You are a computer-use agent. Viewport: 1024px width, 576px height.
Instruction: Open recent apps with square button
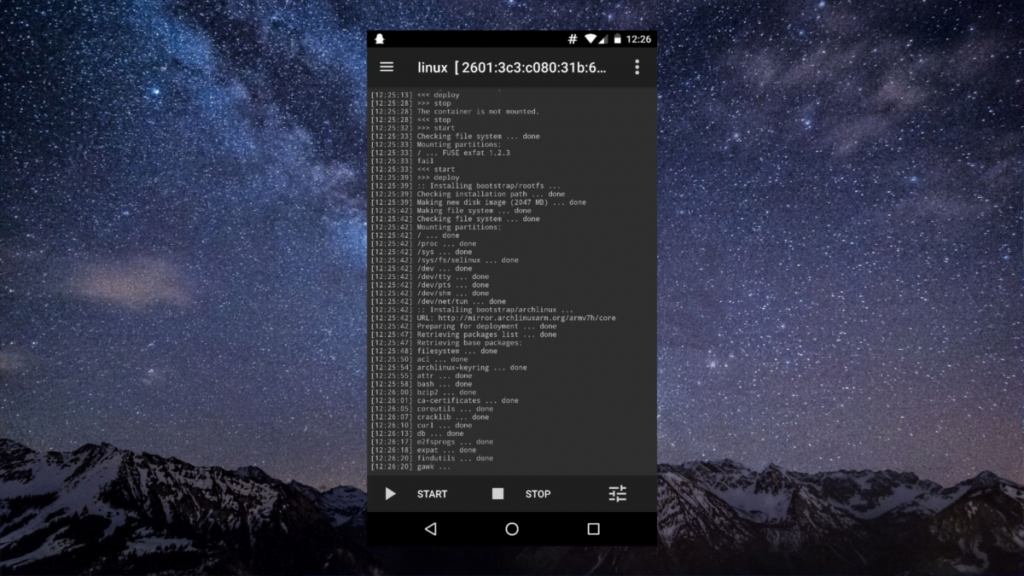pos(593,529)
